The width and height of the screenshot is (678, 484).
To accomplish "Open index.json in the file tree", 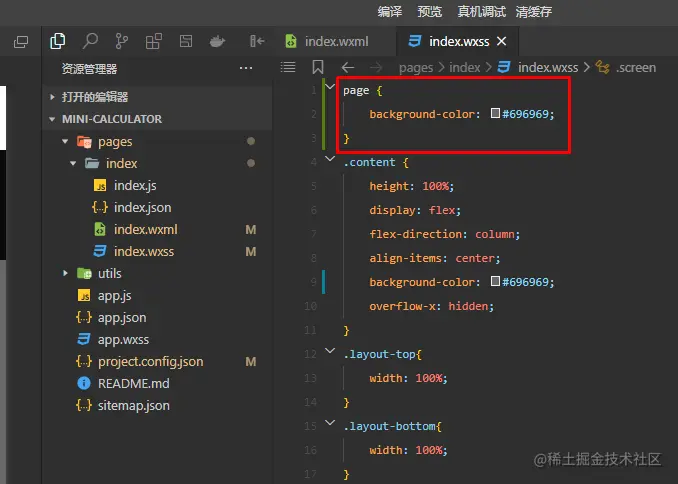I will [142, 208].
